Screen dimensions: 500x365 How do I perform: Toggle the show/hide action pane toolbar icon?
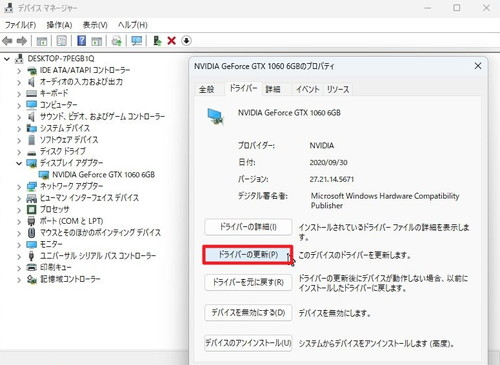point(96,41)
